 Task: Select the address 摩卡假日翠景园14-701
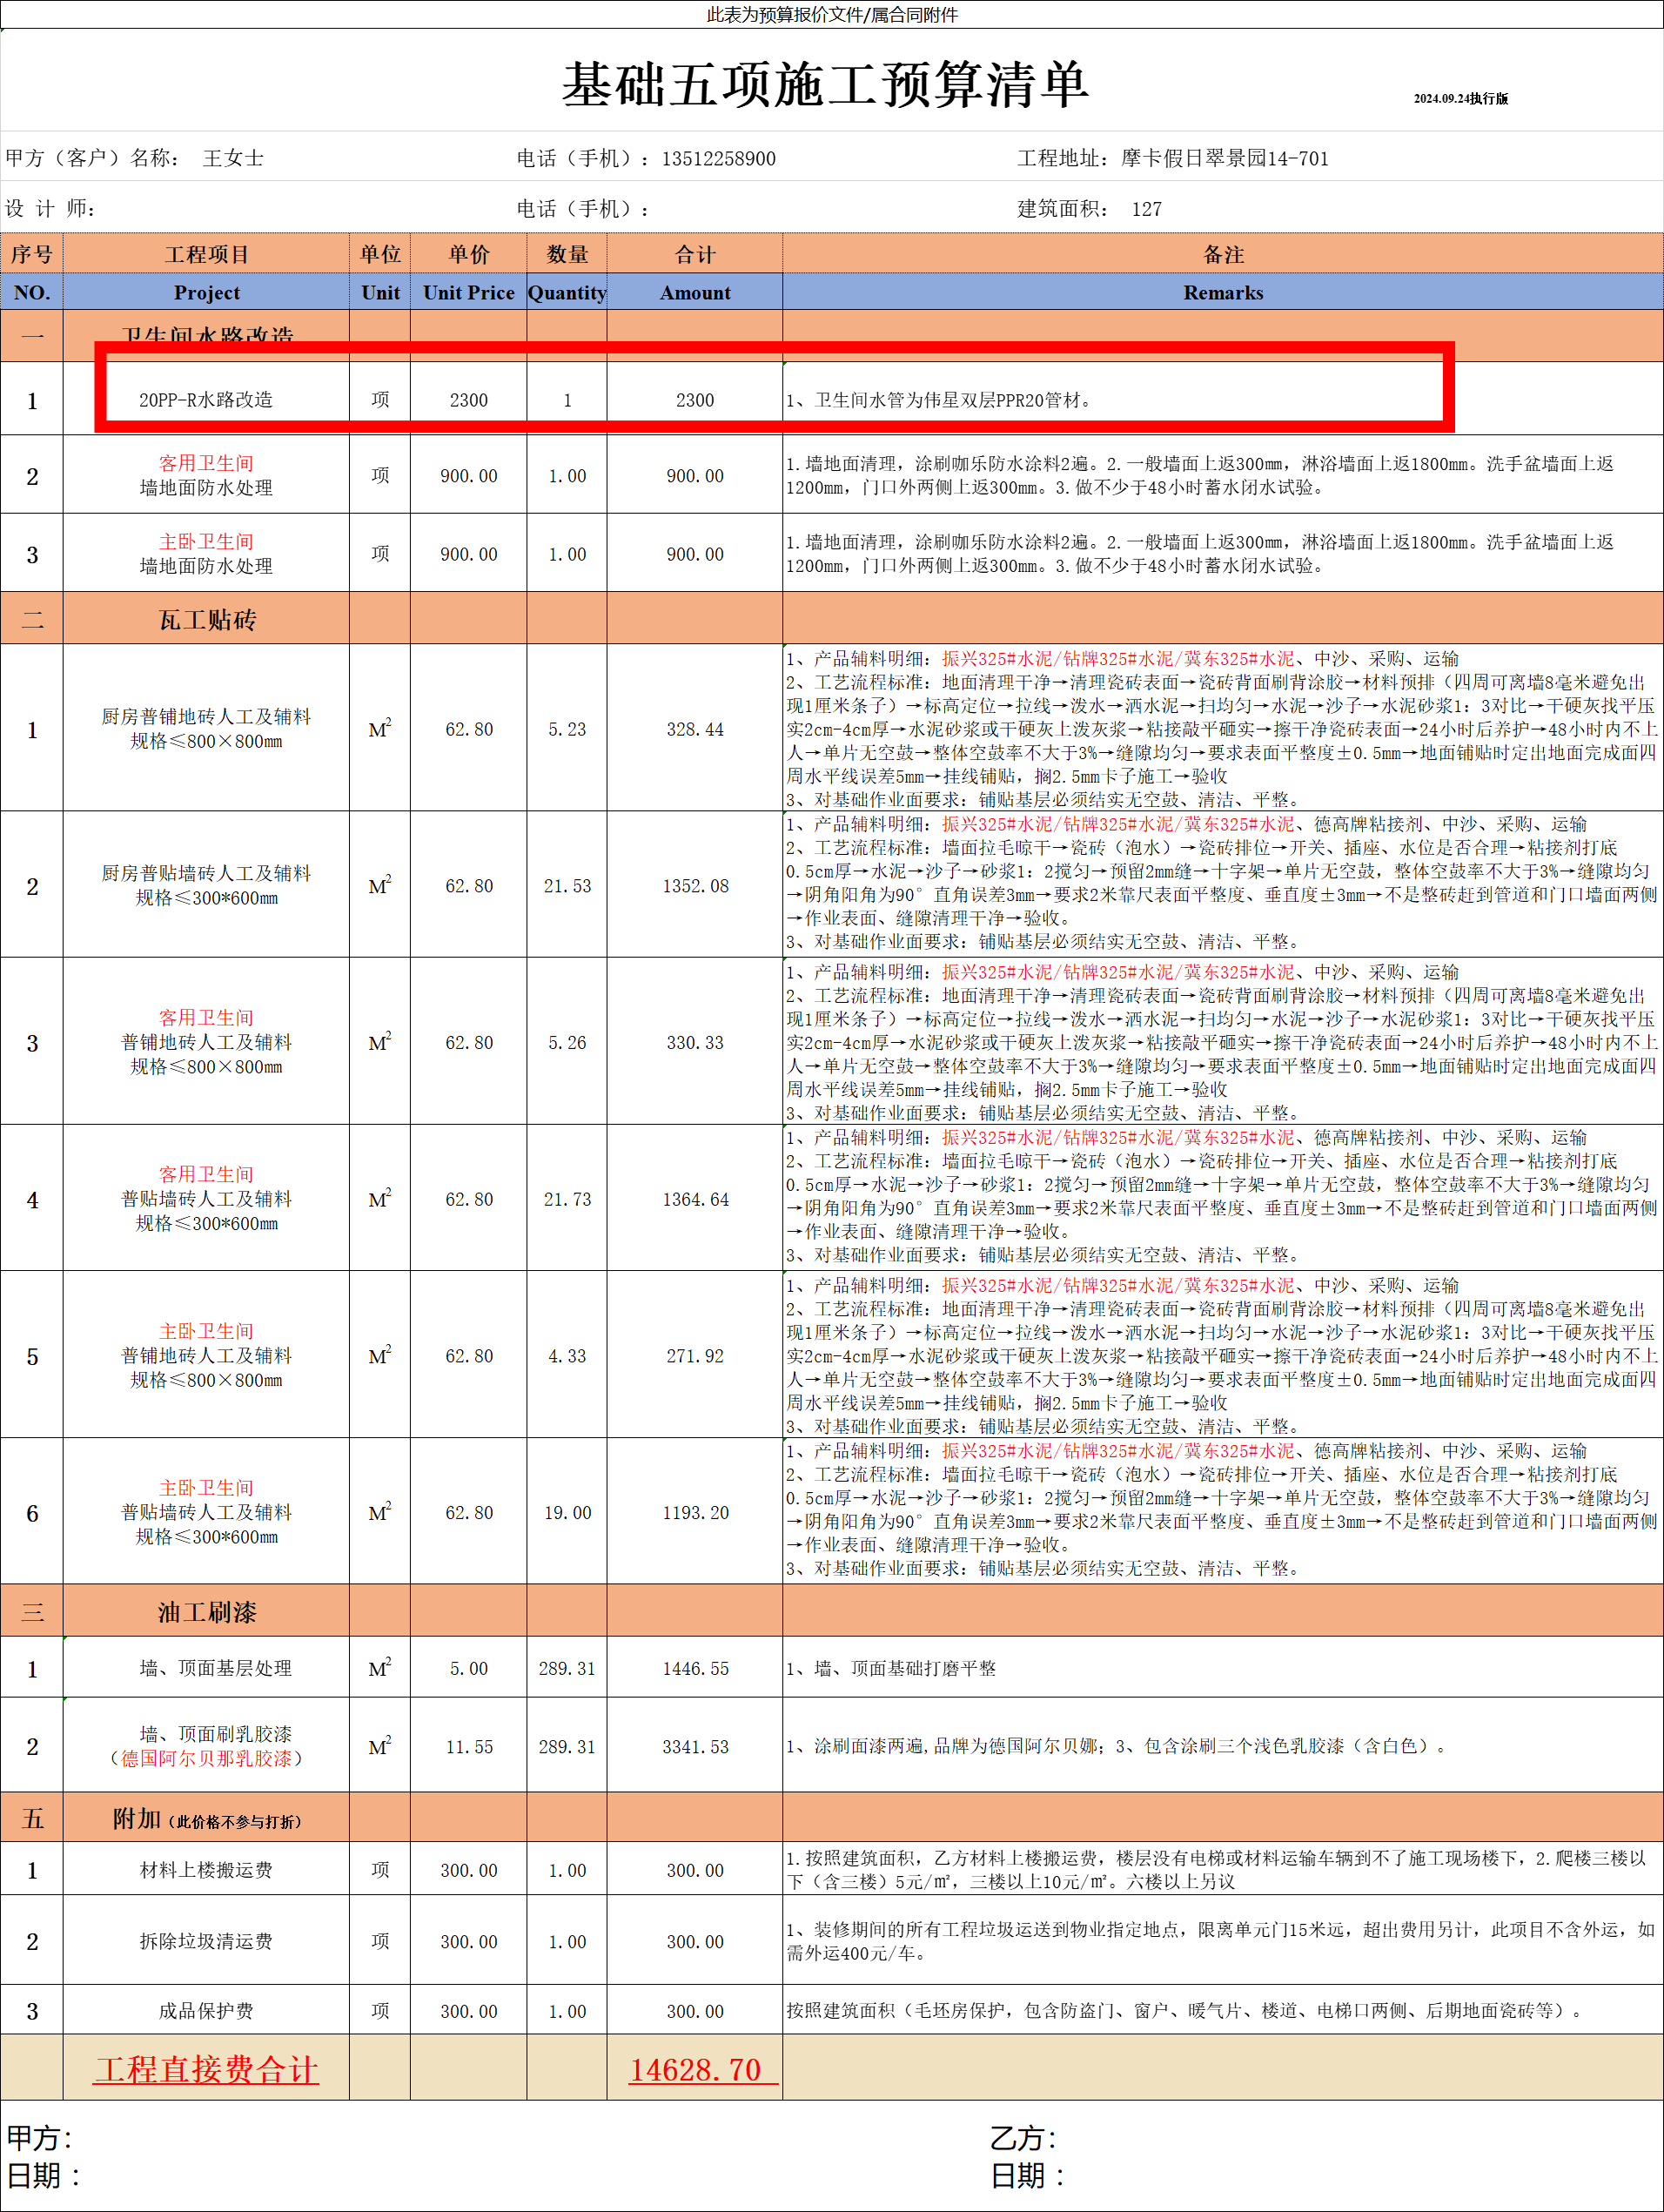coord(1224,159)
